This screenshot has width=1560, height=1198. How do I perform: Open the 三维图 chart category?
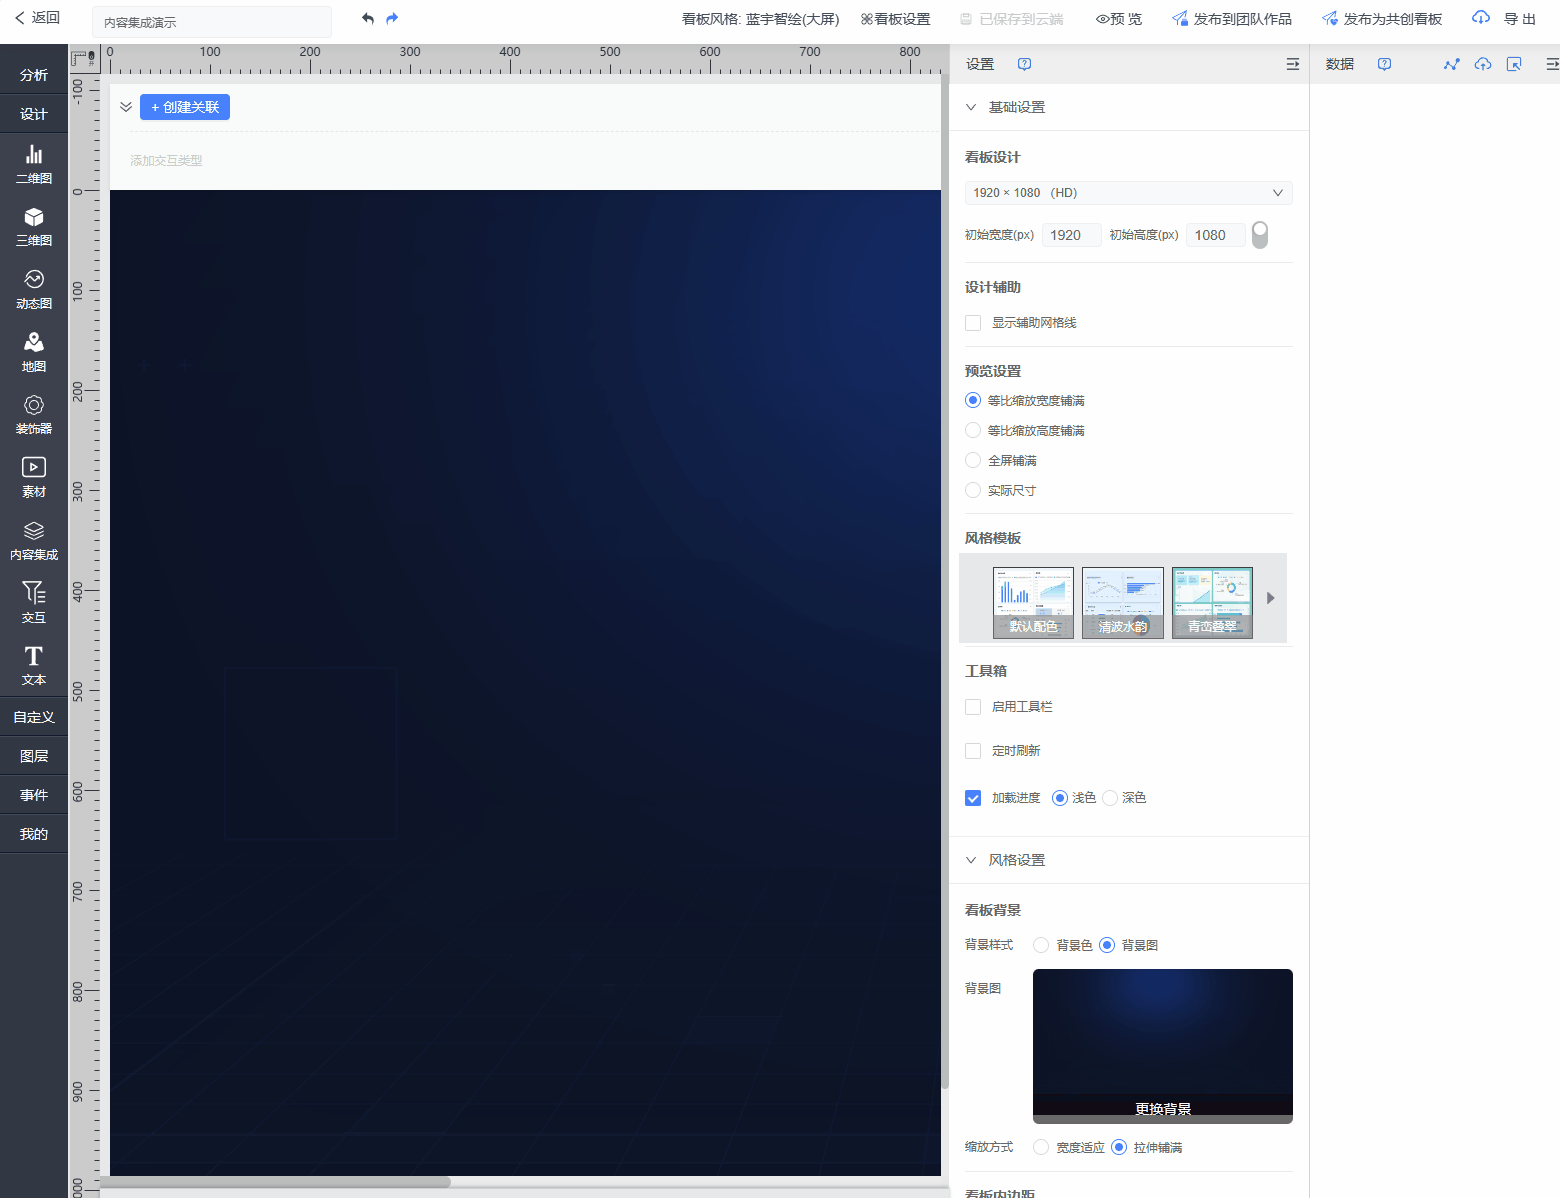[x=34, y=227]
